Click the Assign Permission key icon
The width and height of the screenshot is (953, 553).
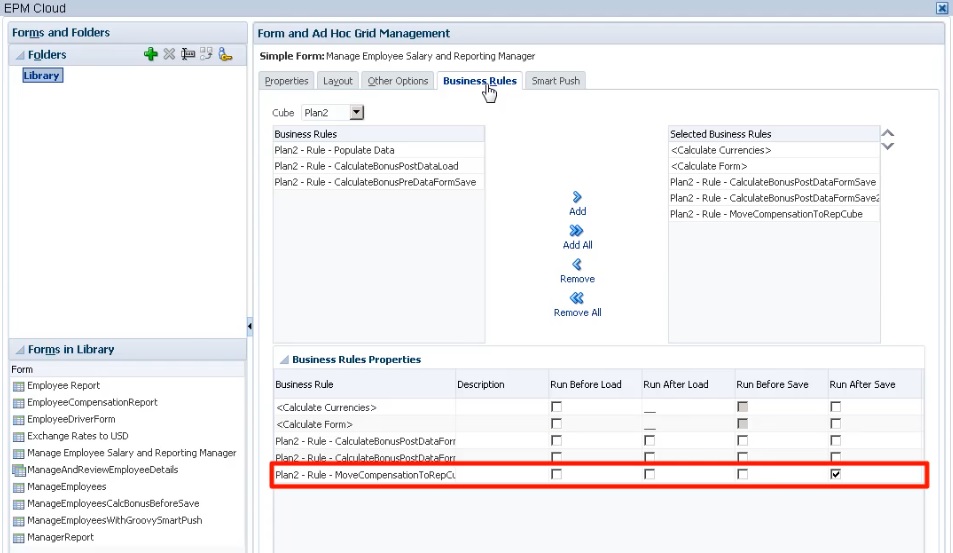(225, 54)
